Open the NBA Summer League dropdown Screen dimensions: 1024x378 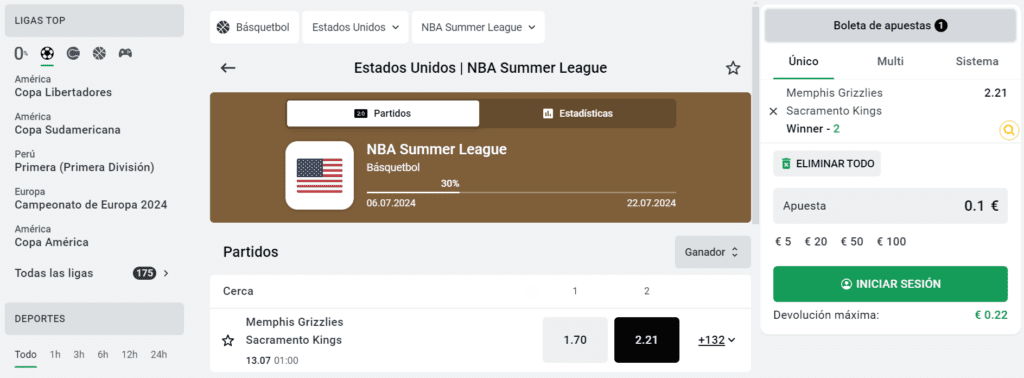coord(478,27)
